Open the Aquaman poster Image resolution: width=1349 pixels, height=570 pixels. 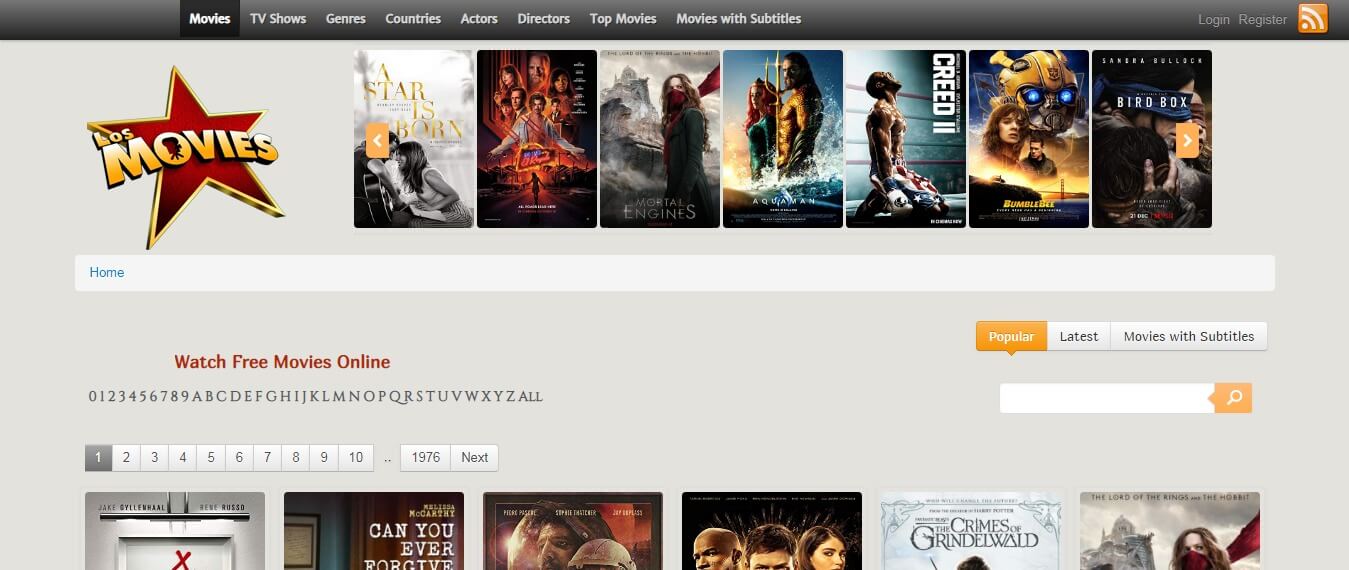tap(783, 139)
